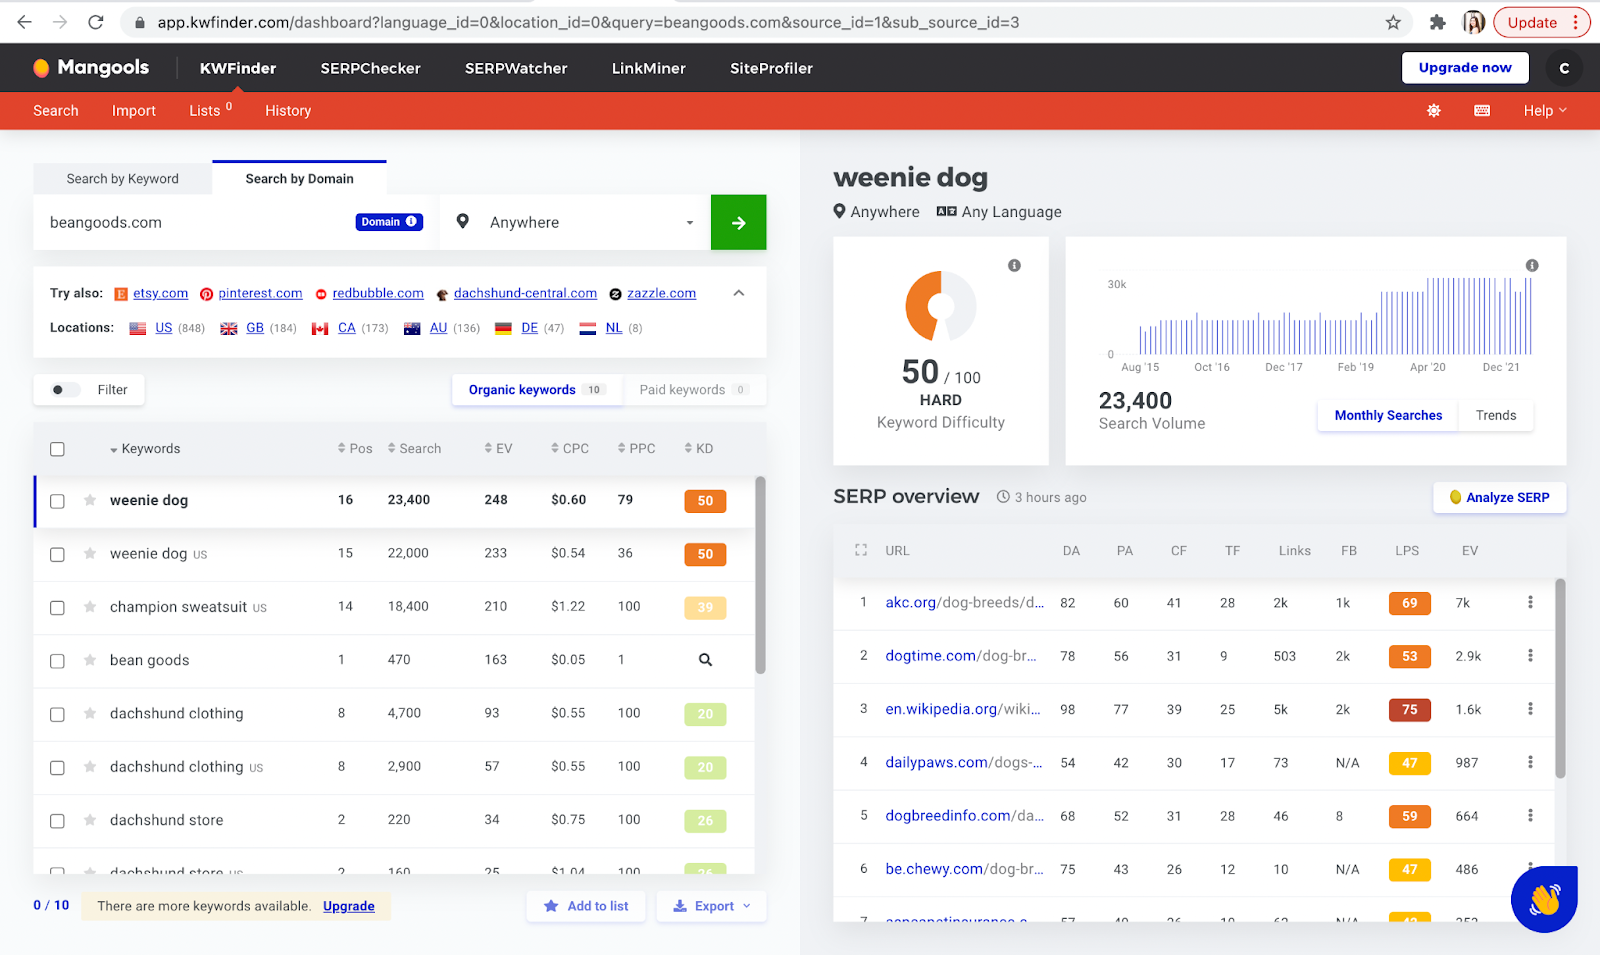Open the Help dropdown menu

tap(1545, 111)
